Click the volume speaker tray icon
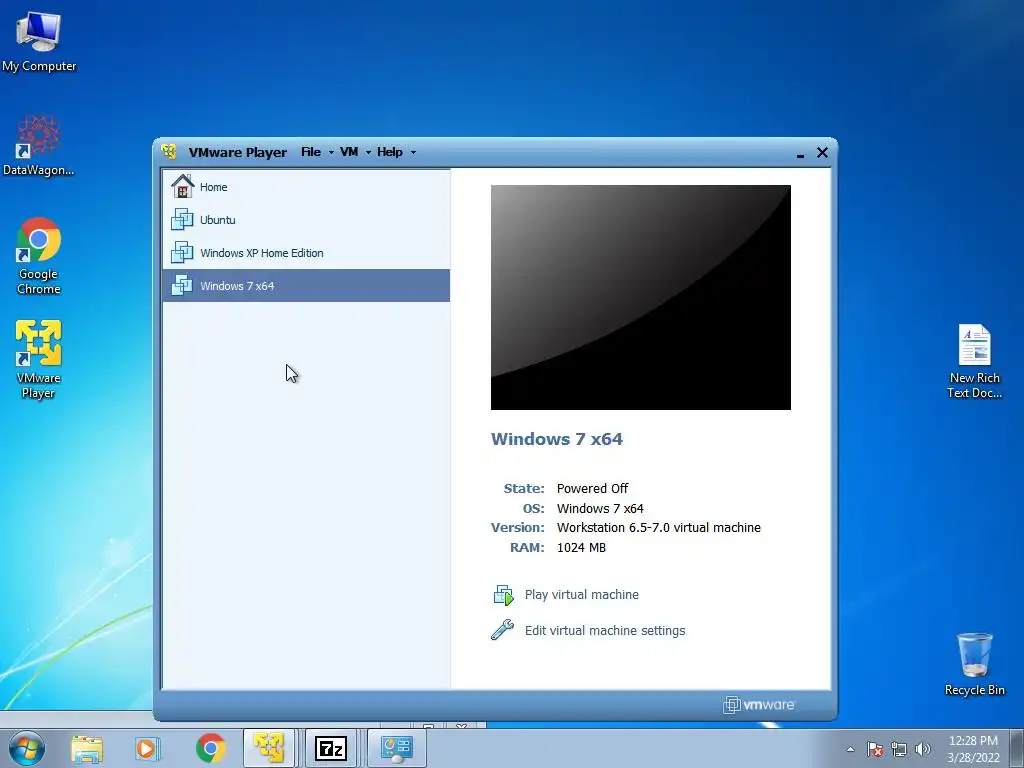Image resolution: width=1024 pixels, height=768 pixels. (x=923, y=749)
